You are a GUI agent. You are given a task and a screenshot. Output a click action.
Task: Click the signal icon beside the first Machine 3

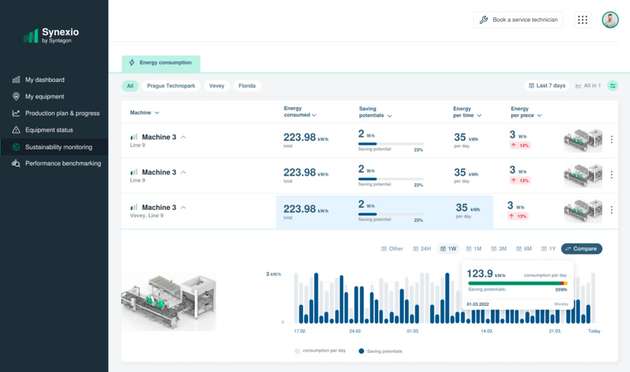(134, 137)
